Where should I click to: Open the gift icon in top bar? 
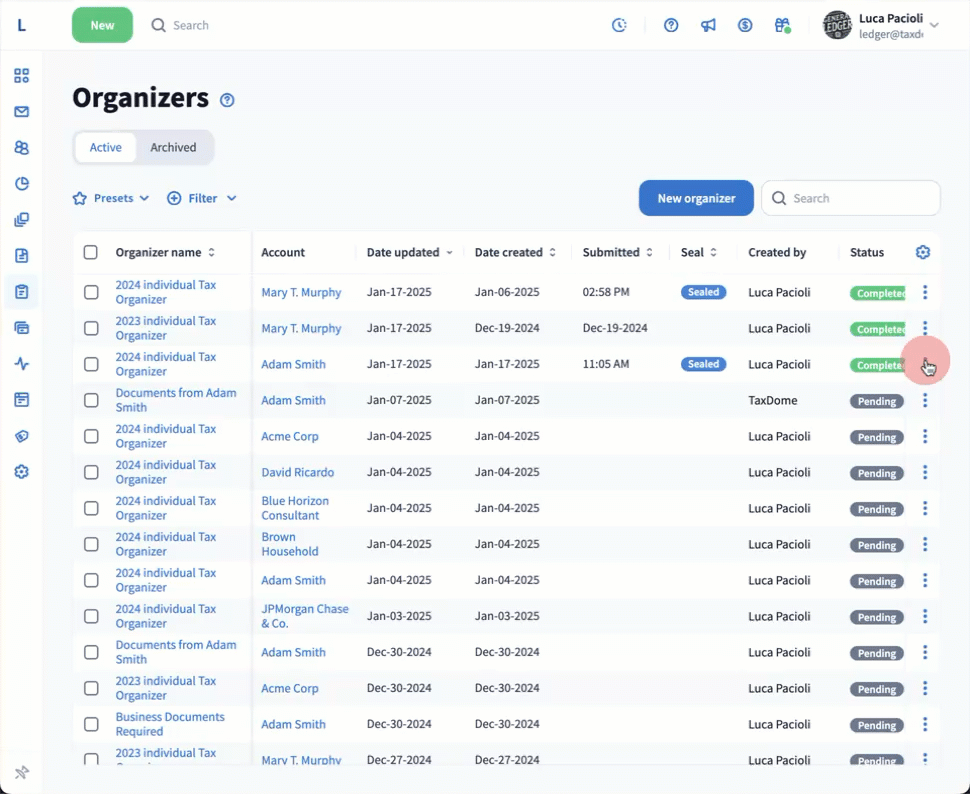(x=782, y=25)
